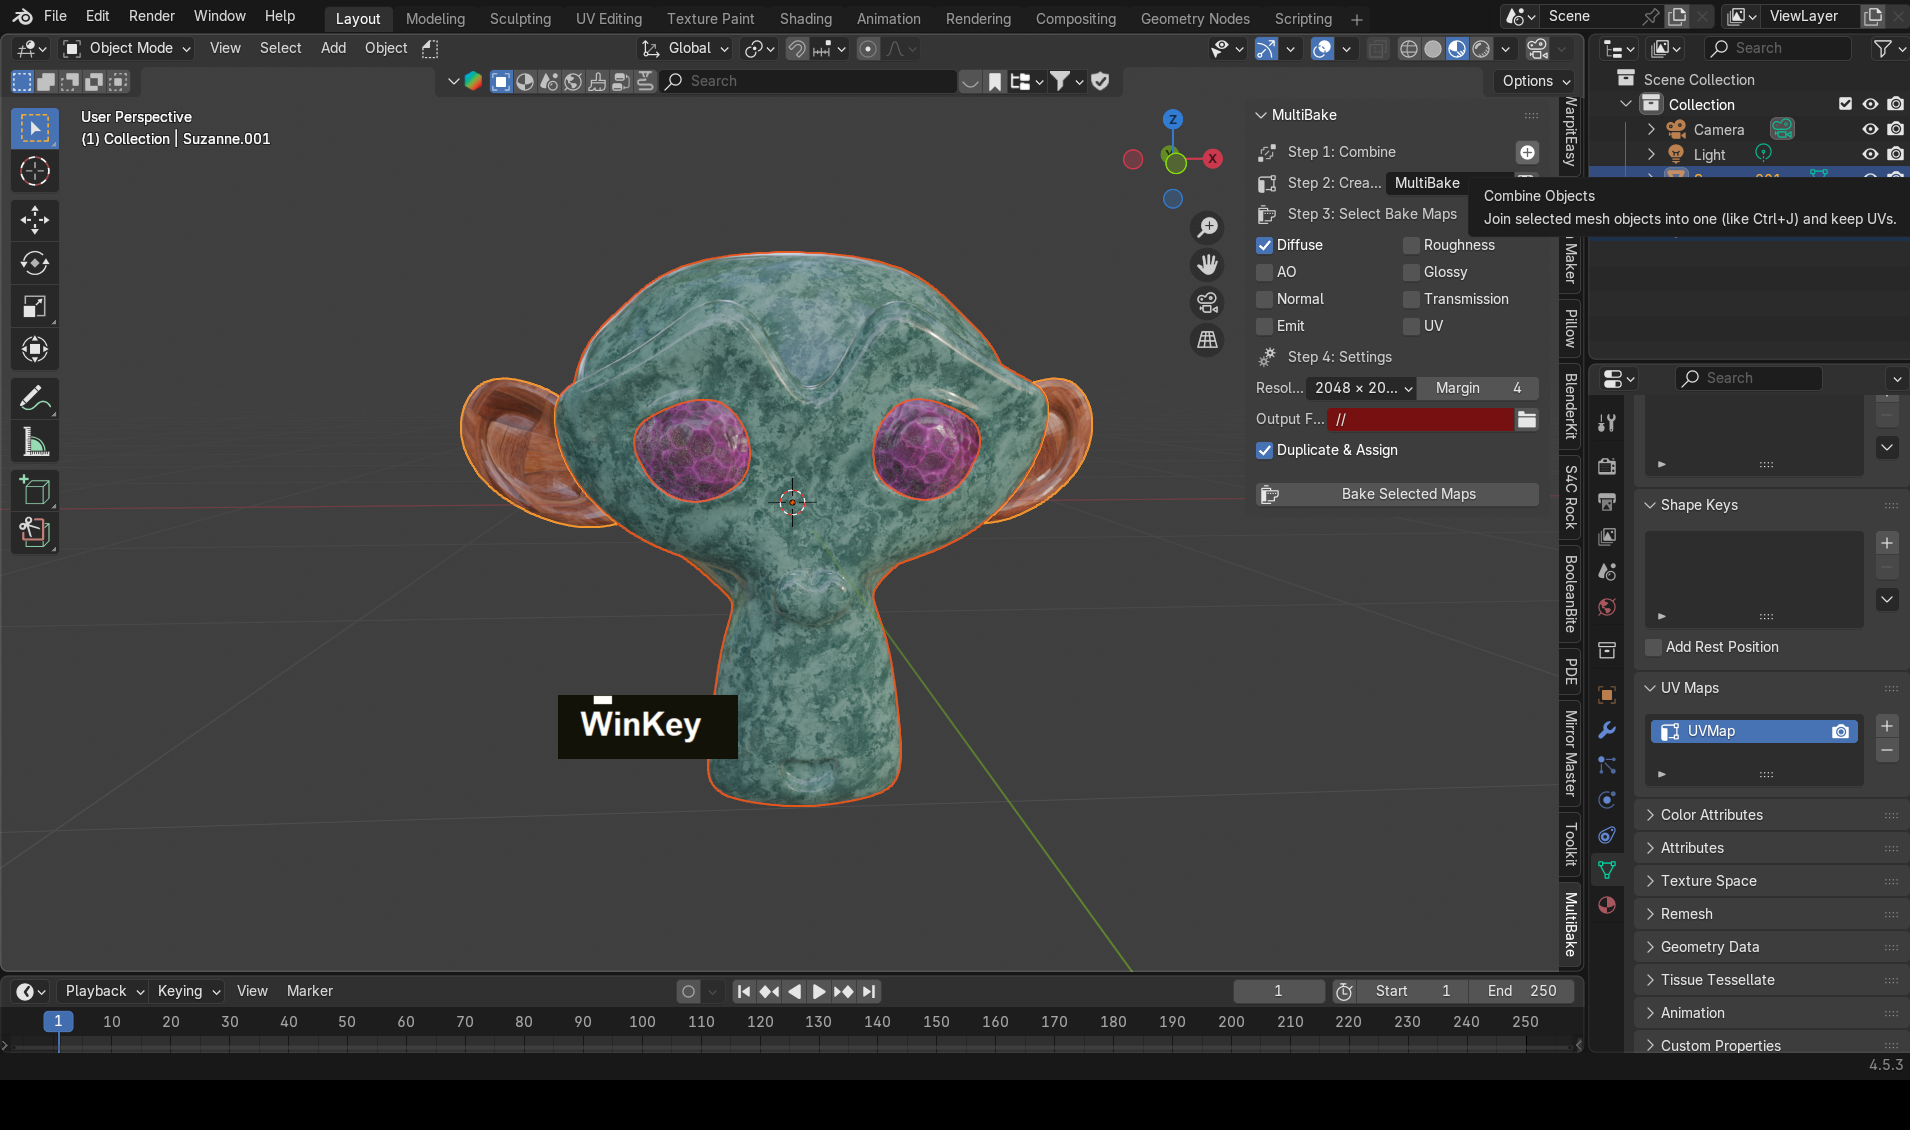Collapse the Shape Keys panel

[1650, 505]
